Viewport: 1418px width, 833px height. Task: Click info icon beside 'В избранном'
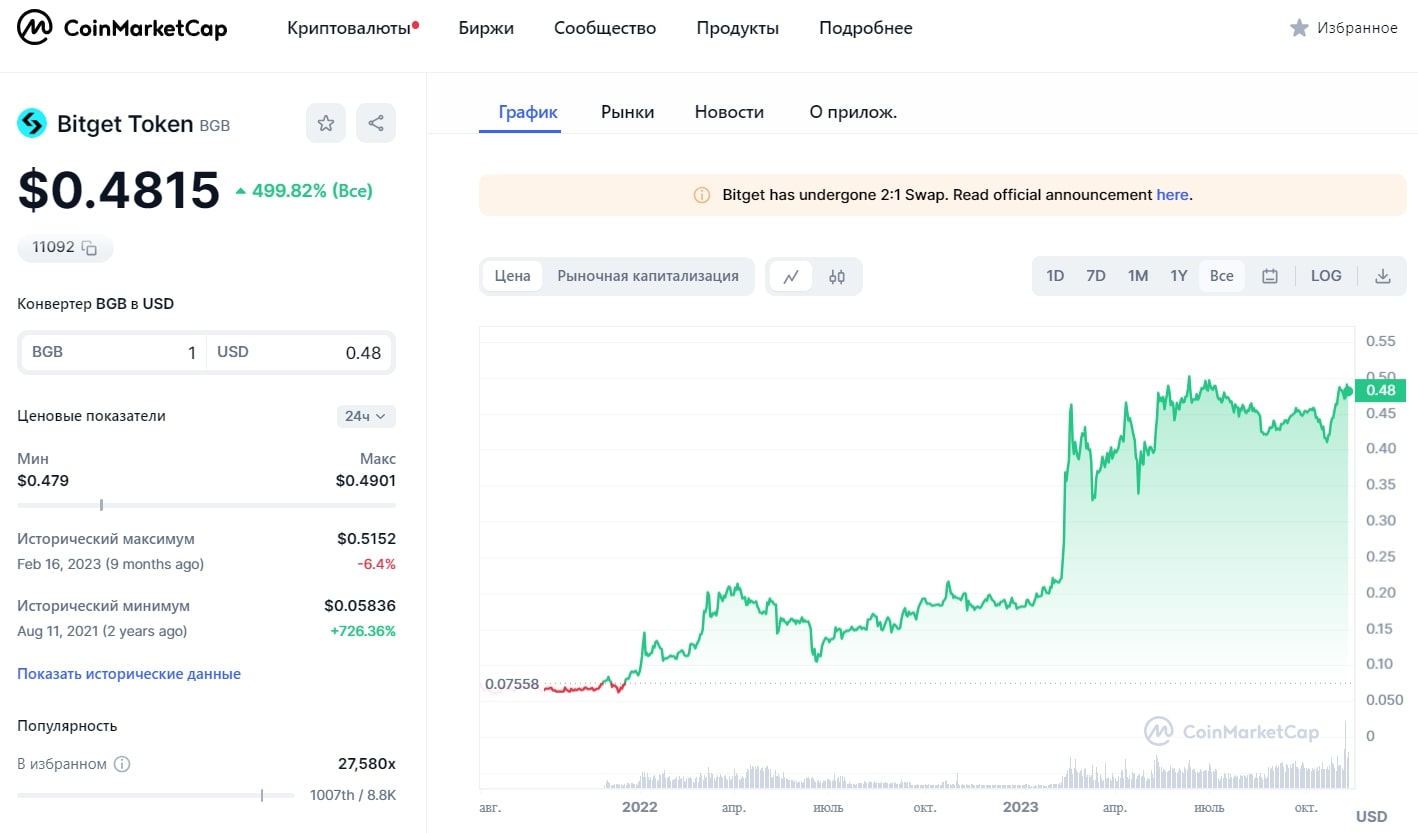coord(122,764)
